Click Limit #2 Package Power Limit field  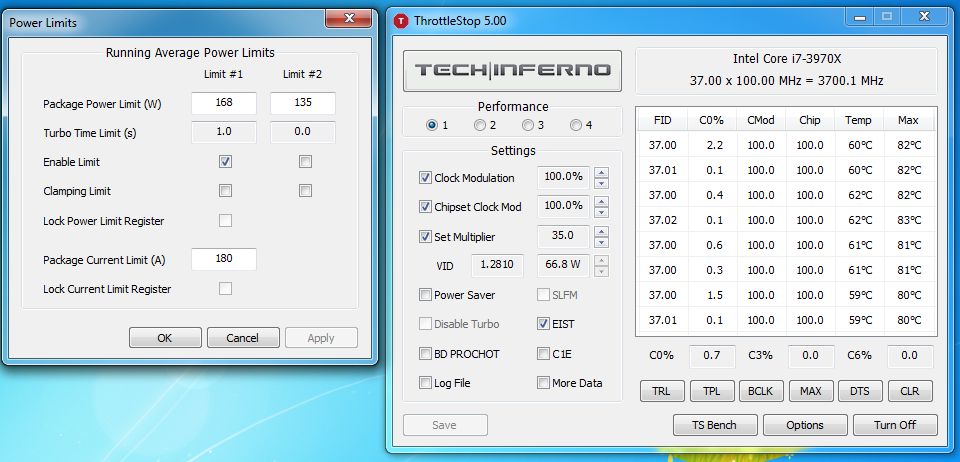point(303,103)
